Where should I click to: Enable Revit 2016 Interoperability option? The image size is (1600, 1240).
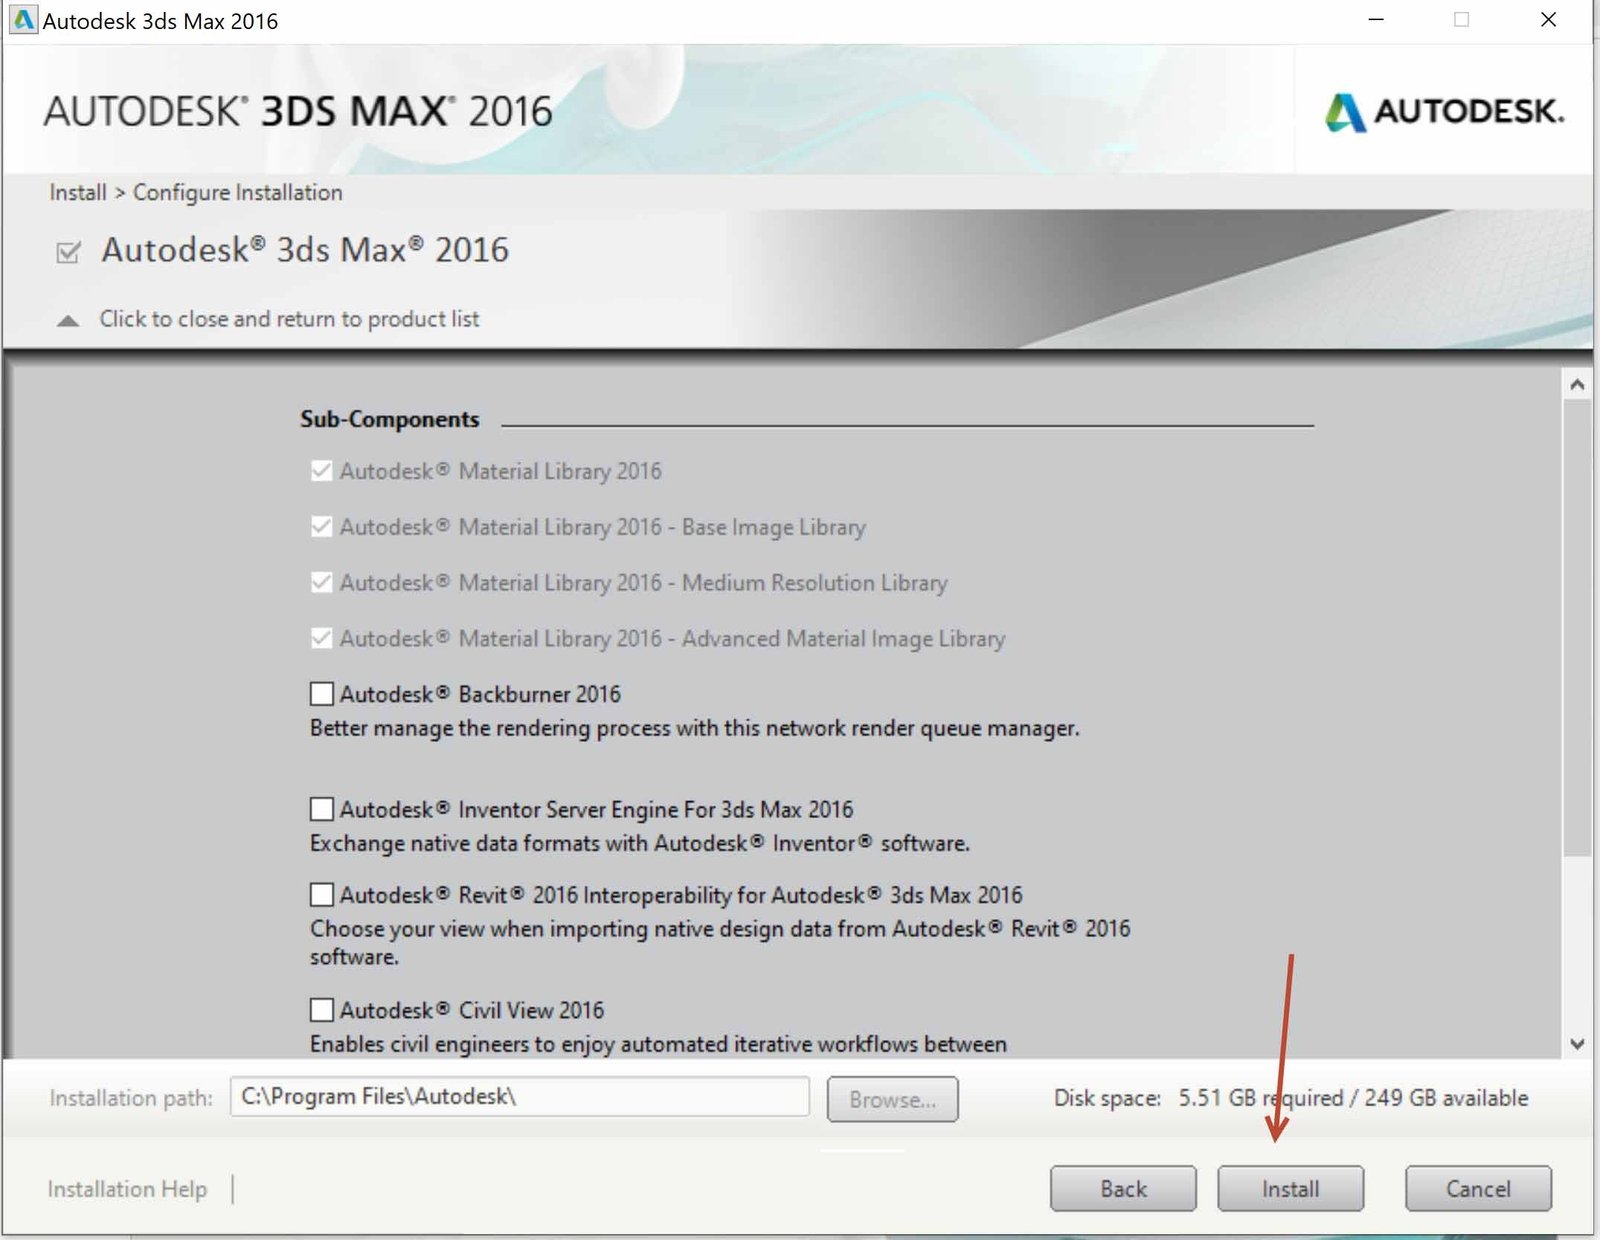[320, 894]
